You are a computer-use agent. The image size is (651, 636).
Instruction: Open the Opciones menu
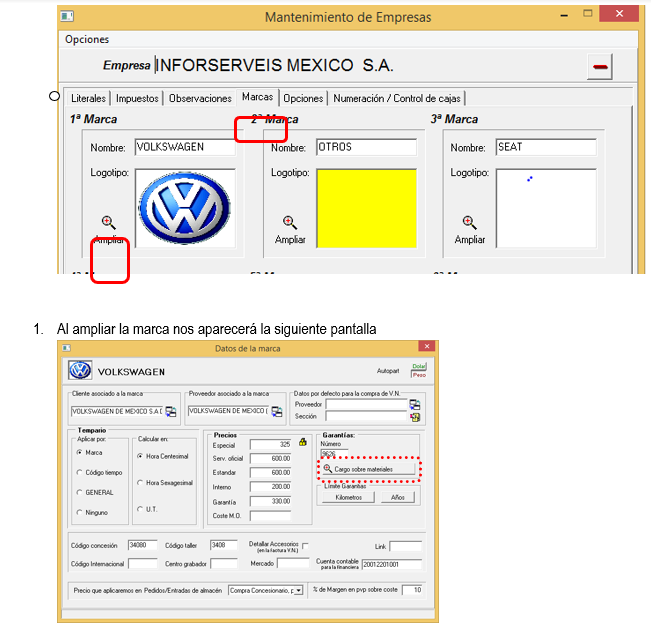pos(87,39)
